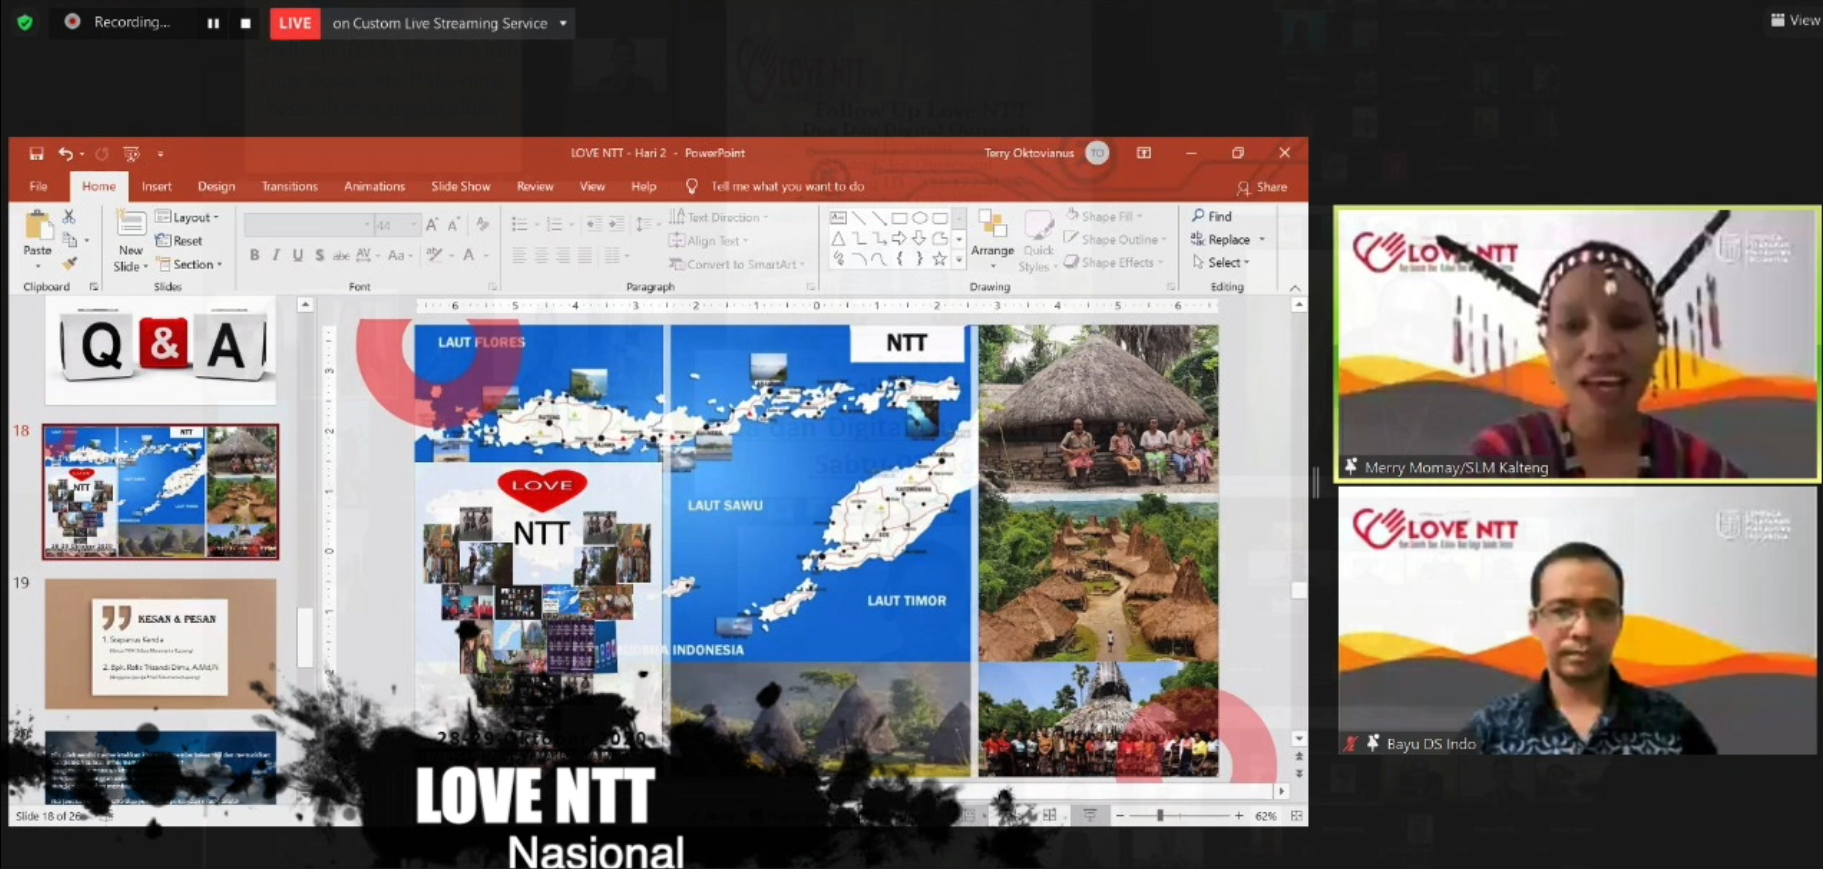Image resolution: width=1823 pixels, height=869 pixels.
Task: Open the Custom Live Streaming Service dropdown
Action: [449, 23]
